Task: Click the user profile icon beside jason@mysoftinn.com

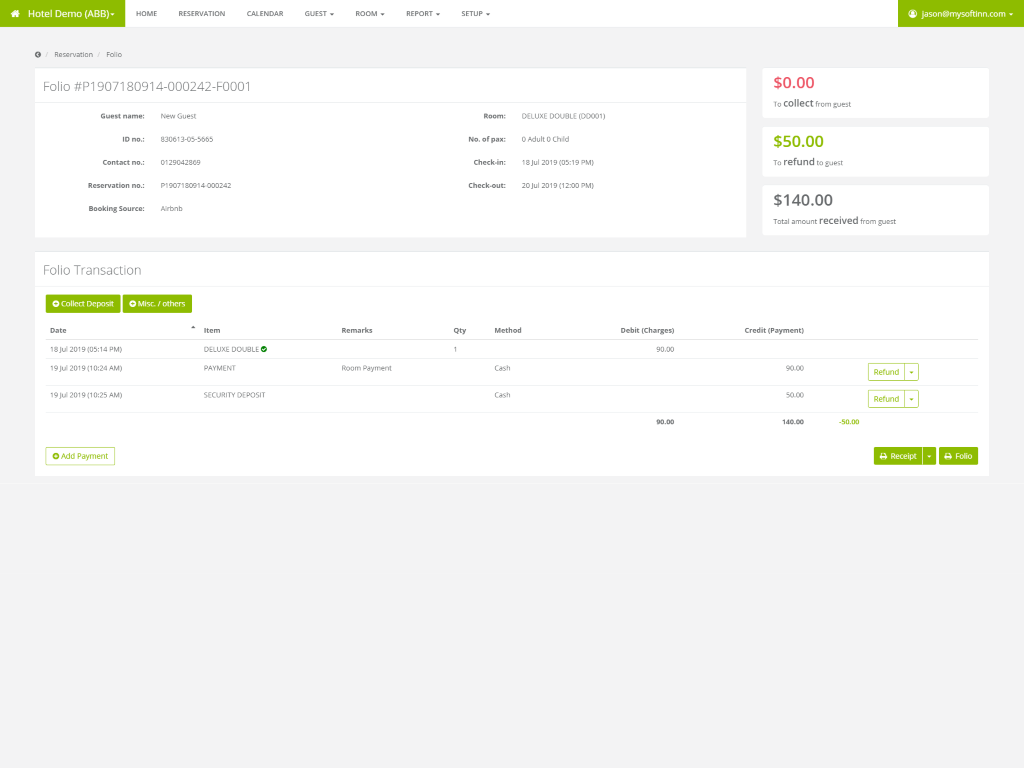Action: pyautogui.click(x=912, y=14)
